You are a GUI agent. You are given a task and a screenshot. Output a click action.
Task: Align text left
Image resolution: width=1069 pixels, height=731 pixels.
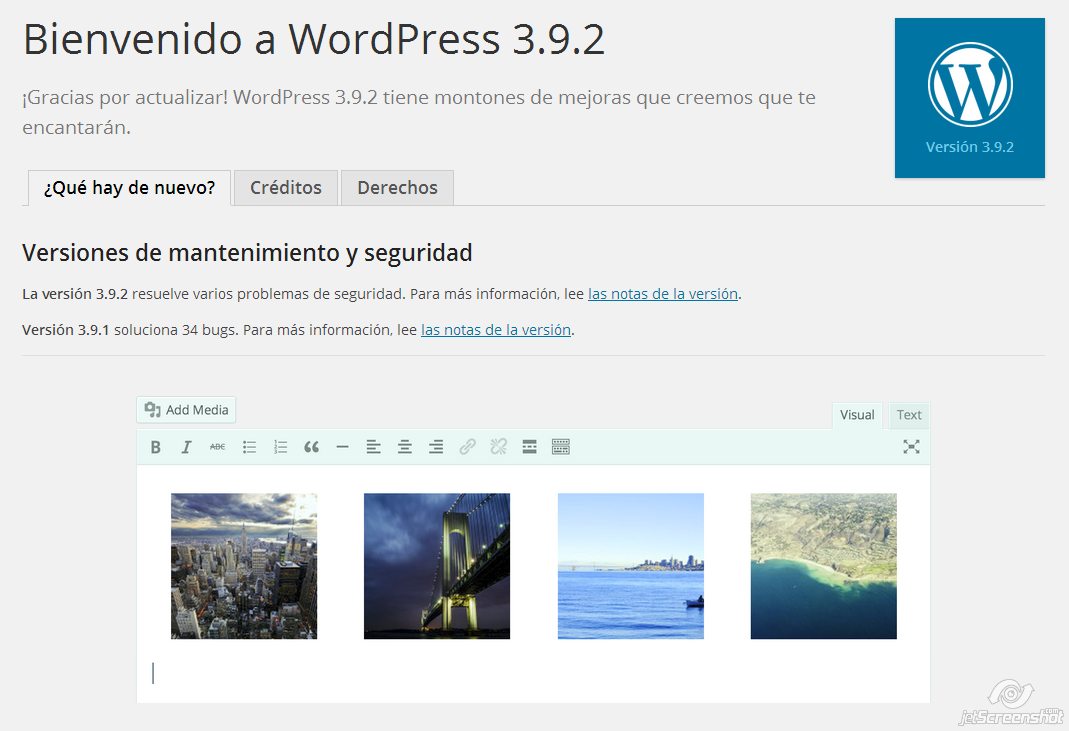(x=374, y=447)
